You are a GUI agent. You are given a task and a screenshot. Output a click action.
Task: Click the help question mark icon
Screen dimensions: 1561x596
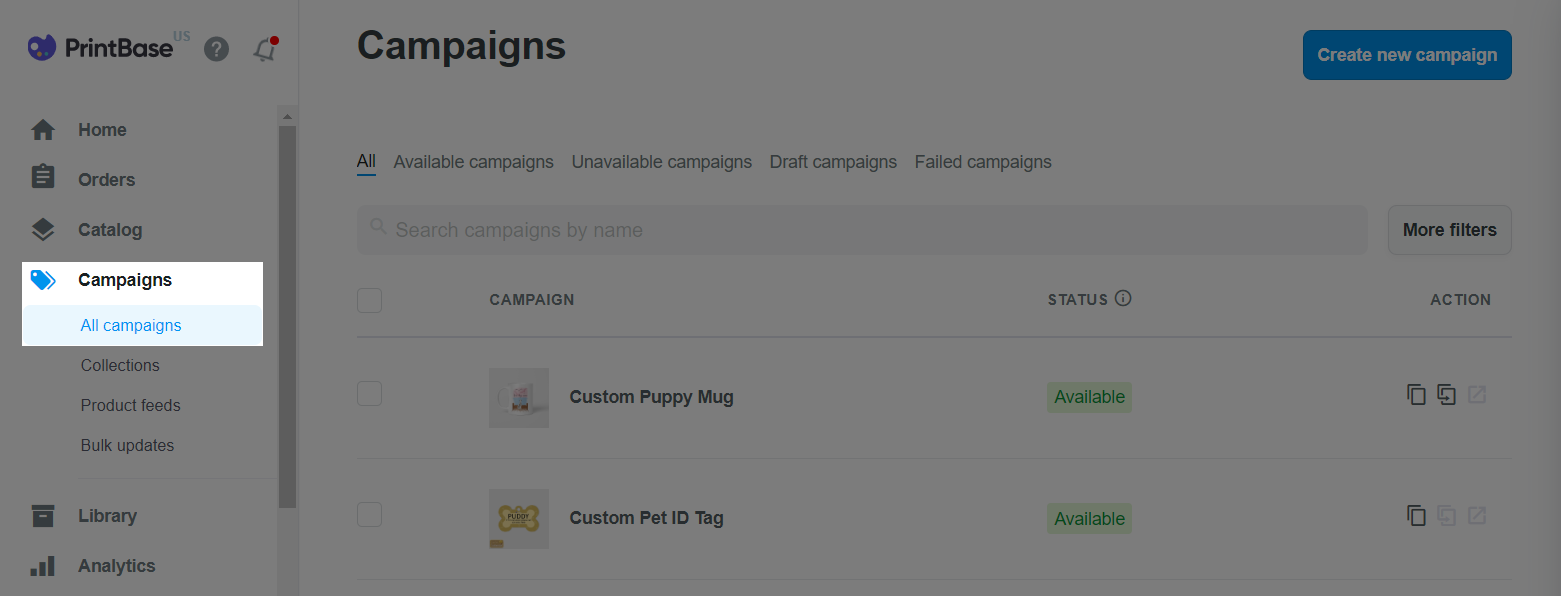pos(216,49)
